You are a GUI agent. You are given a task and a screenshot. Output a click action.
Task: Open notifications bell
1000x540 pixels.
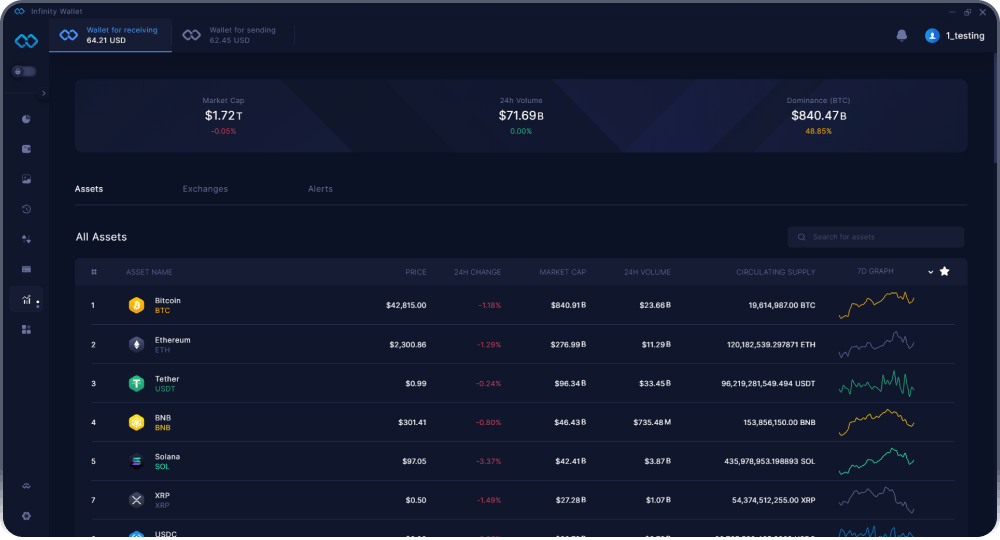902,36
